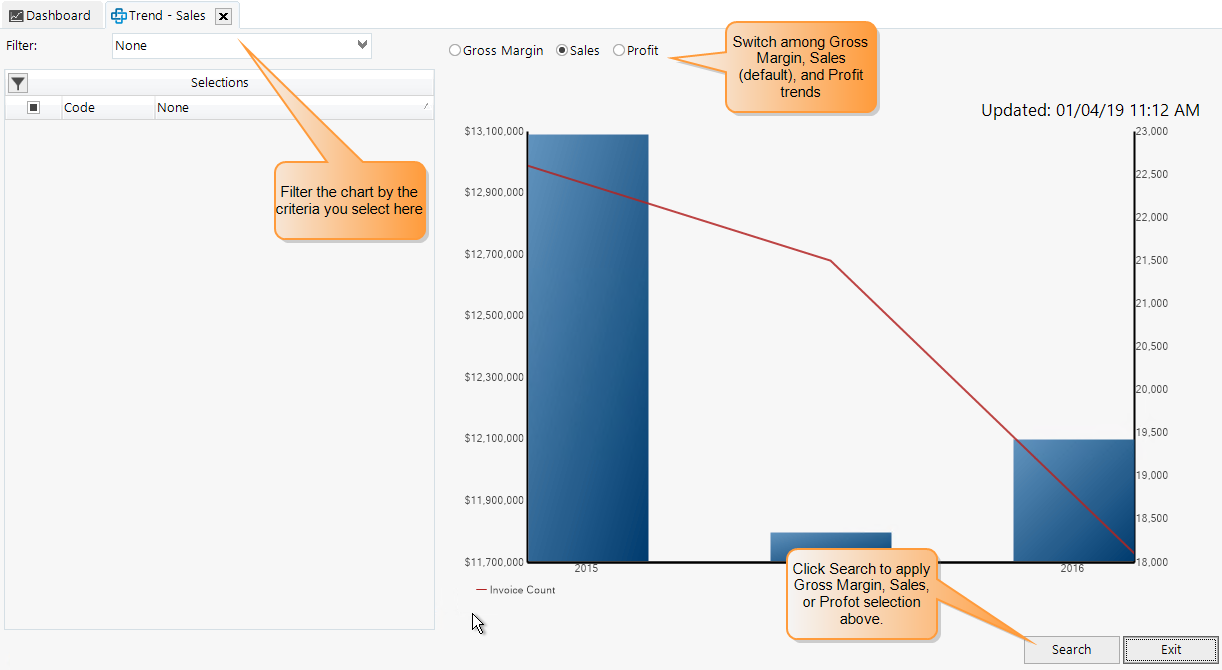The width and height of the screenshot is (1222, 670).
Task: Toggle the select-all checkbox in the Selections grid
Action: [x=32, y=107]
